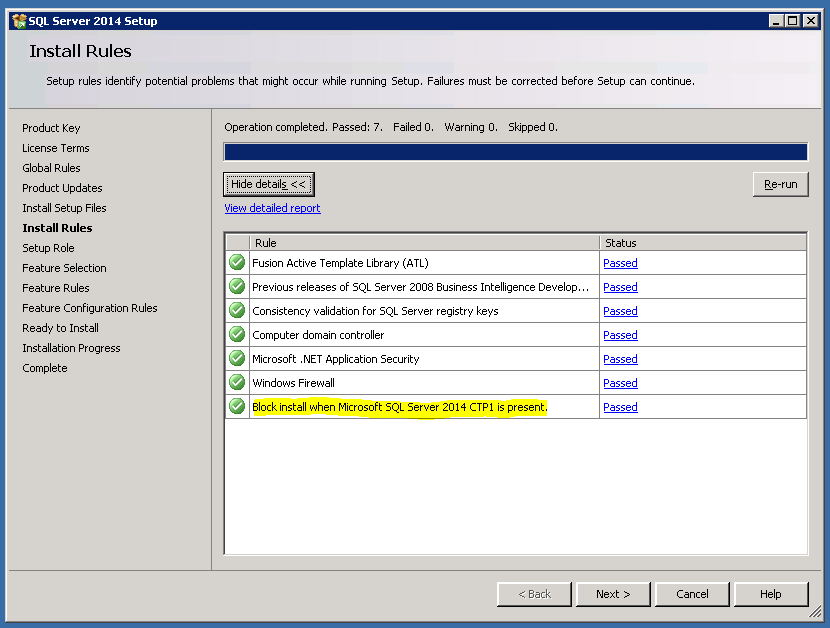The height and width of the screenshot is (628, 830).
Task: Open View detailed report link
Action: pyautogui.click(x=272, y=208)
